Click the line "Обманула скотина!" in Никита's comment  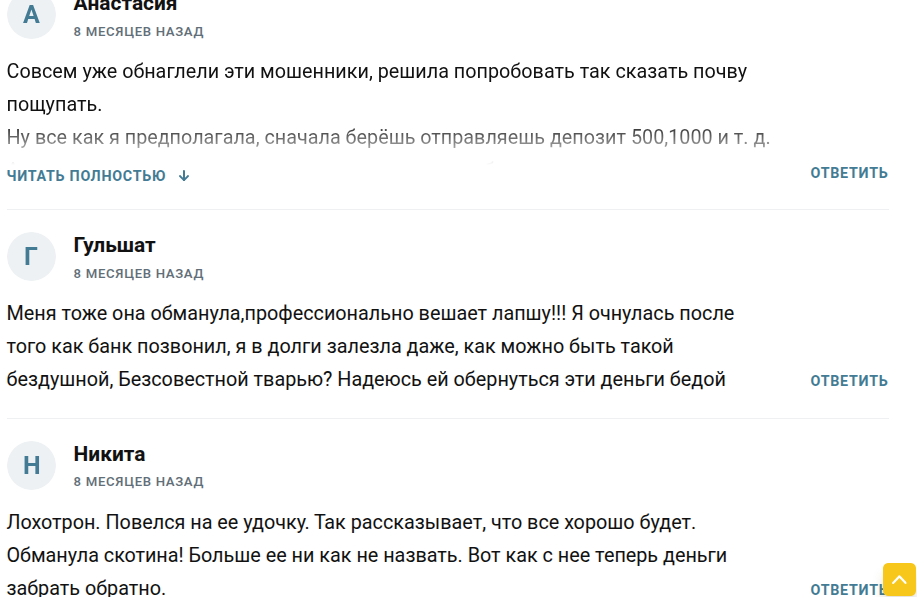(x=366, y=555)
